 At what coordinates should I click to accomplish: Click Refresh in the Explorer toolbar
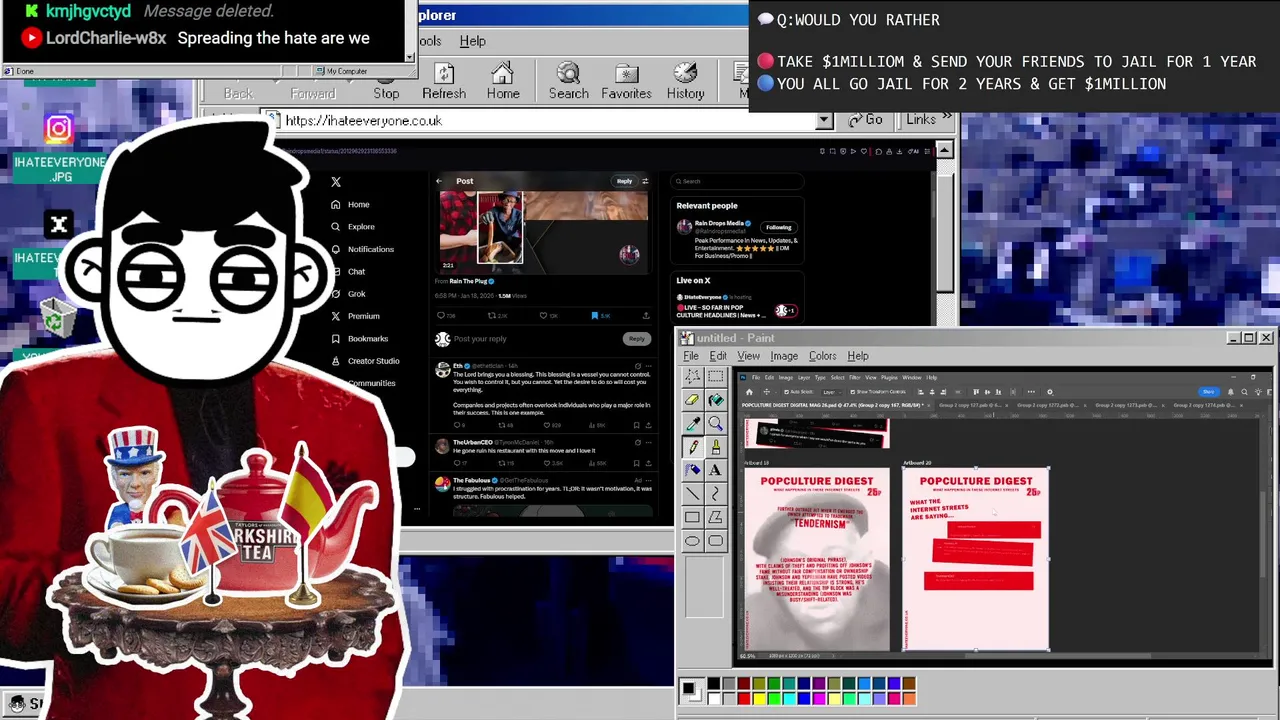[x=444, y=81]
